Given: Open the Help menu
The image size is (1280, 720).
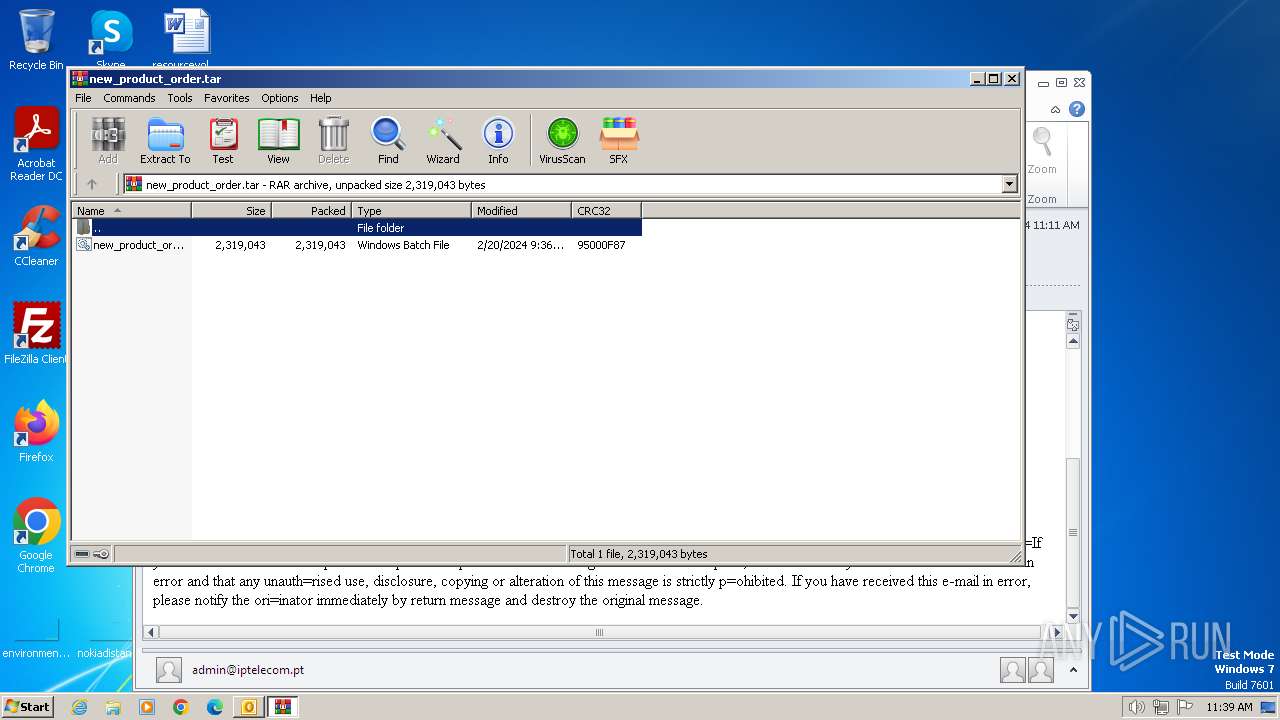Looking at the screenshot, I should (x=320, y=98).
